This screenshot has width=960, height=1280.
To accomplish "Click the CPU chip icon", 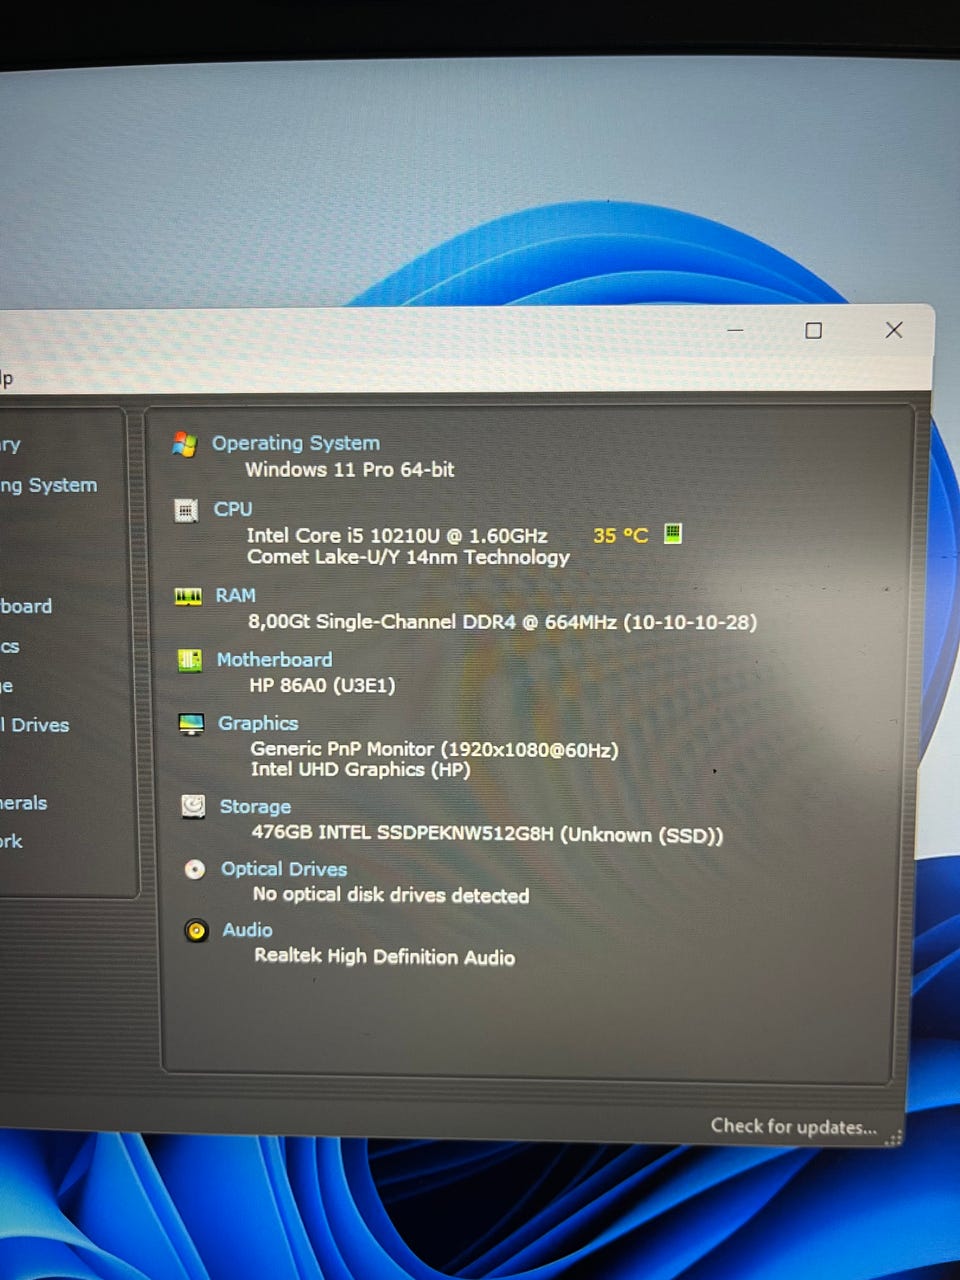I will point(186,511).
